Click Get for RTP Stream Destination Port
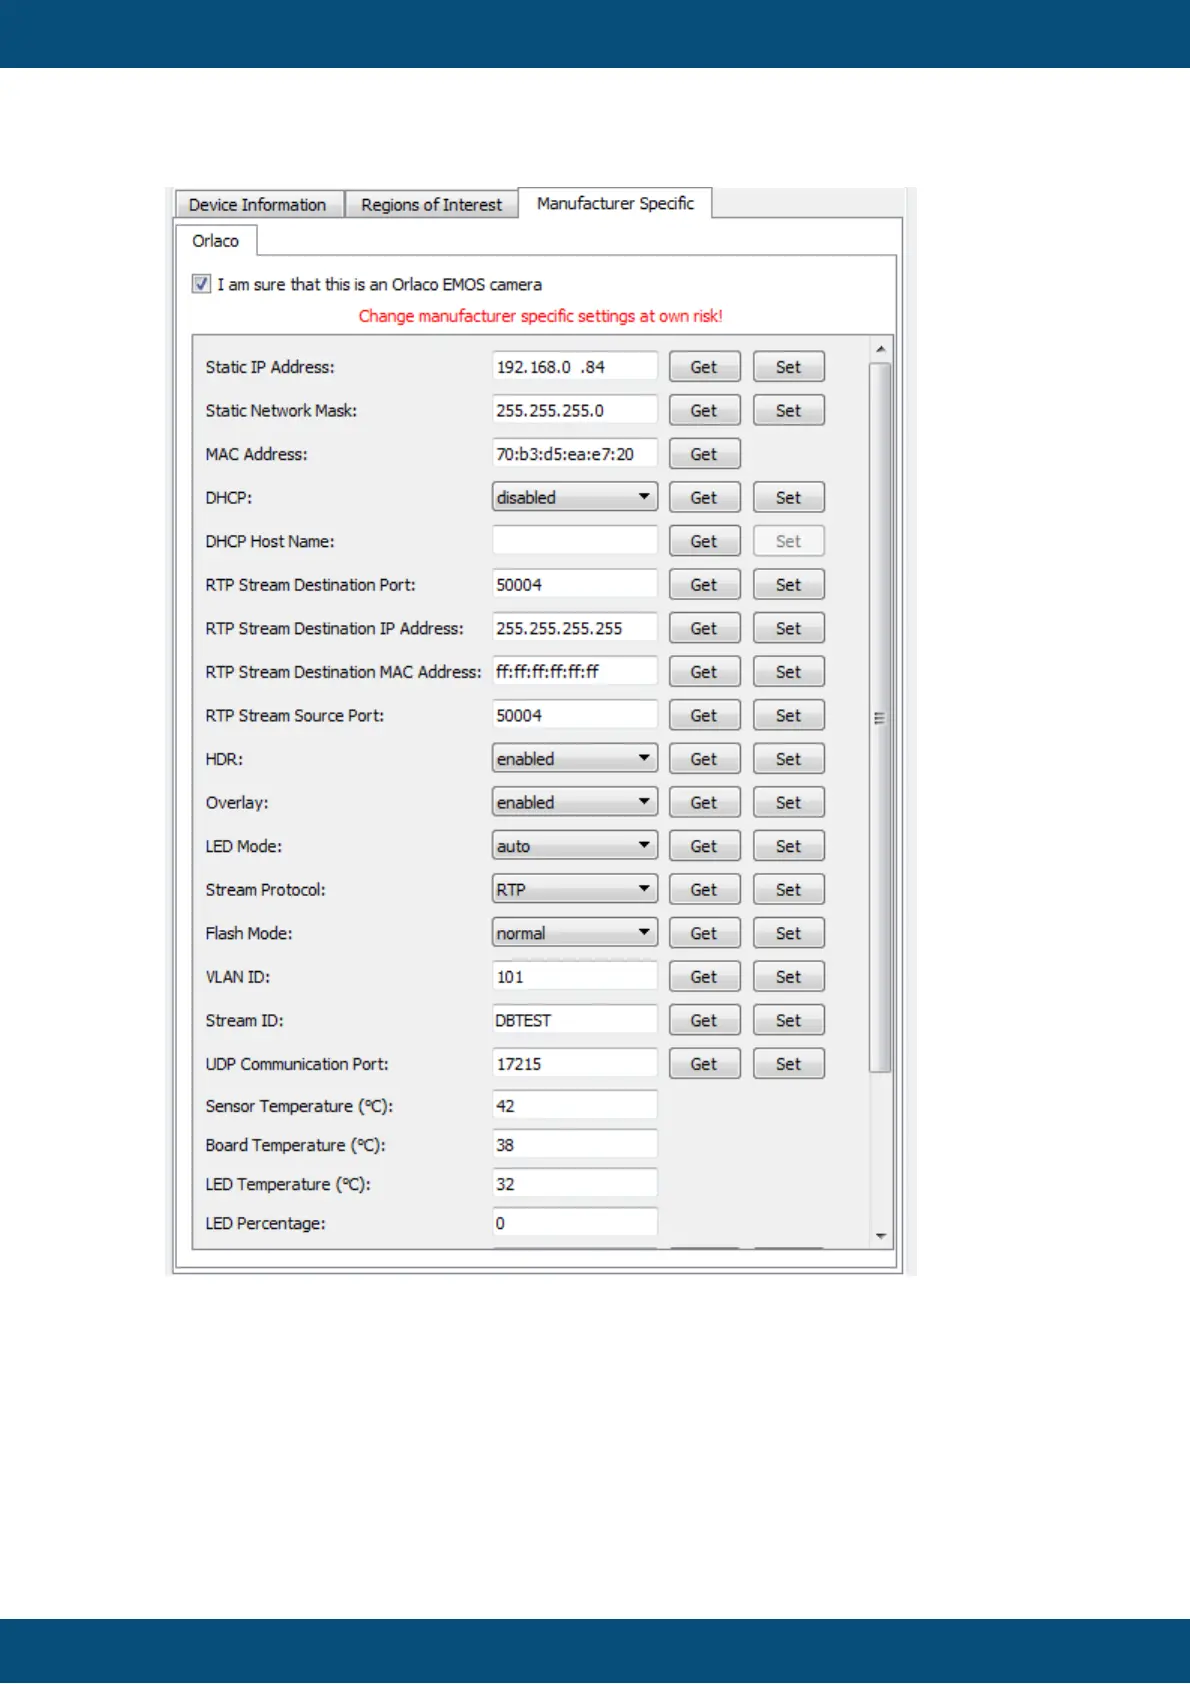Image resolution: width=1190 pixels, height=1684 pixels. [x=704, y=585]
